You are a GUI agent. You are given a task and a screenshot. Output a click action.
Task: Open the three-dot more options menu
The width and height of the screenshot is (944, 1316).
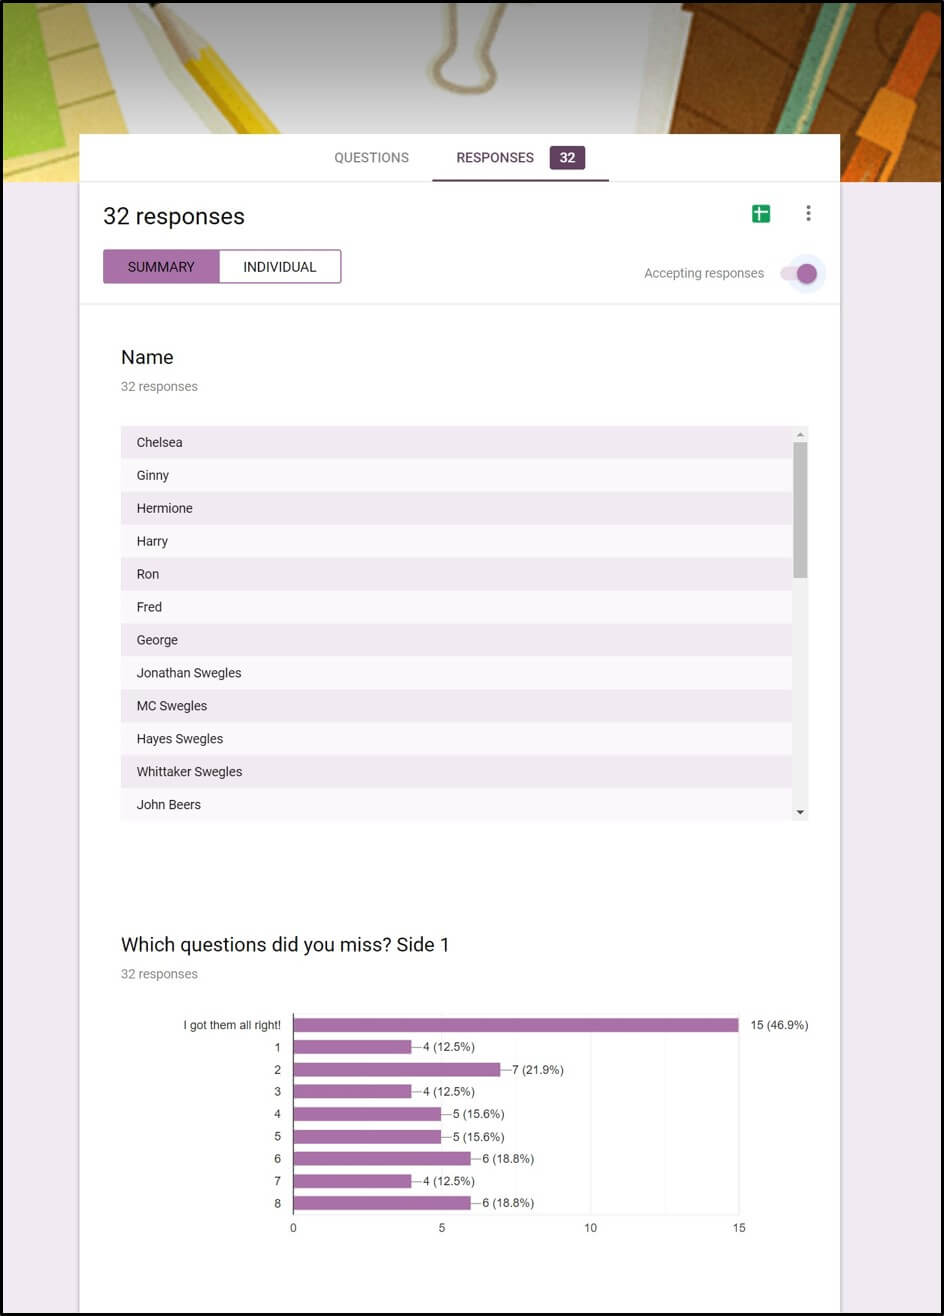(x=808, y=213)
